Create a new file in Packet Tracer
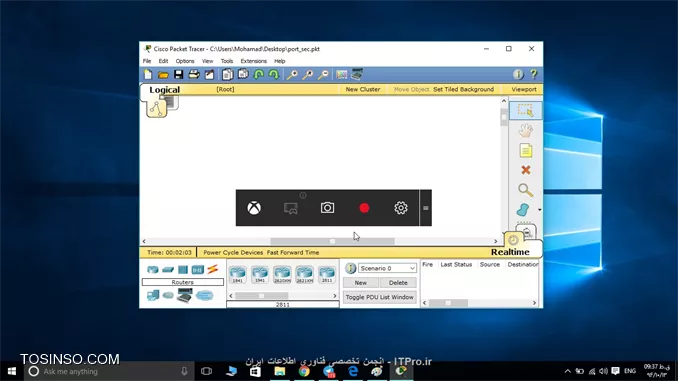This screenshot has width=678, height=381. tap(148, 74)
